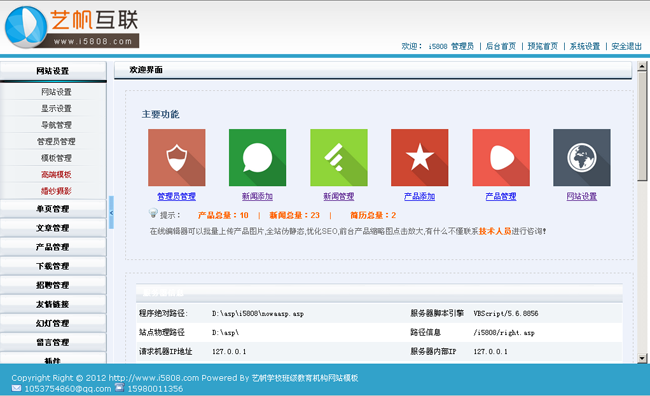Image resolution: width=650 pixels, height=396 pixels.
Task: Click the 产品添加 text link
Action: click(420, 196)
